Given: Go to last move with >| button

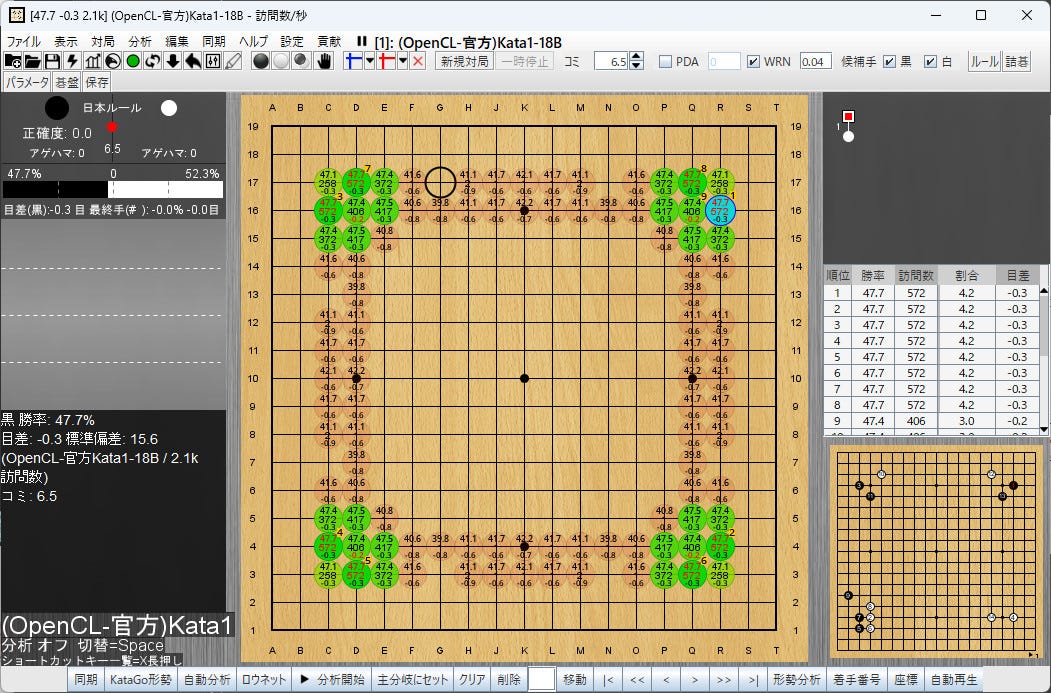Looking at the screenshot, I should (753, 680).
